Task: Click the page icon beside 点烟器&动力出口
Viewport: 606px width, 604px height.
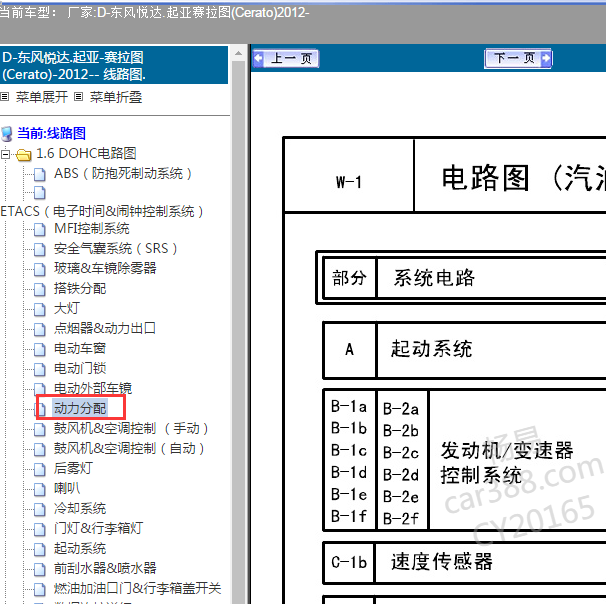Action: pyautogui.click(x=39, y=329)
